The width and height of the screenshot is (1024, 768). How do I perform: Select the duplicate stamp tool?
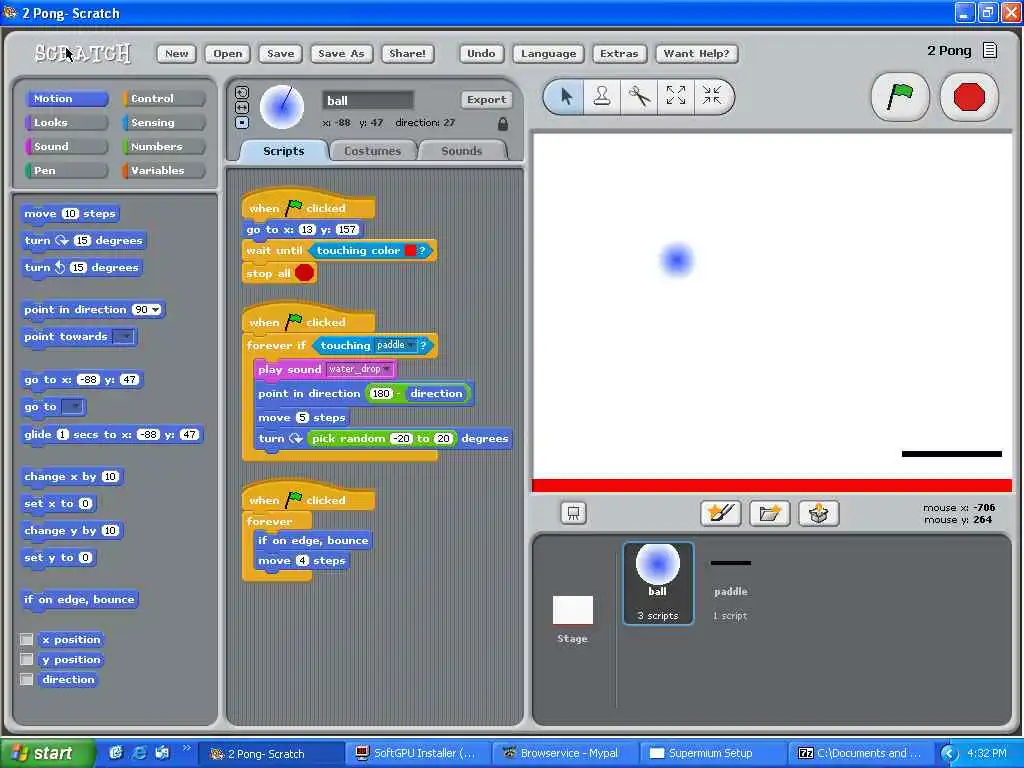pos(601,97)
